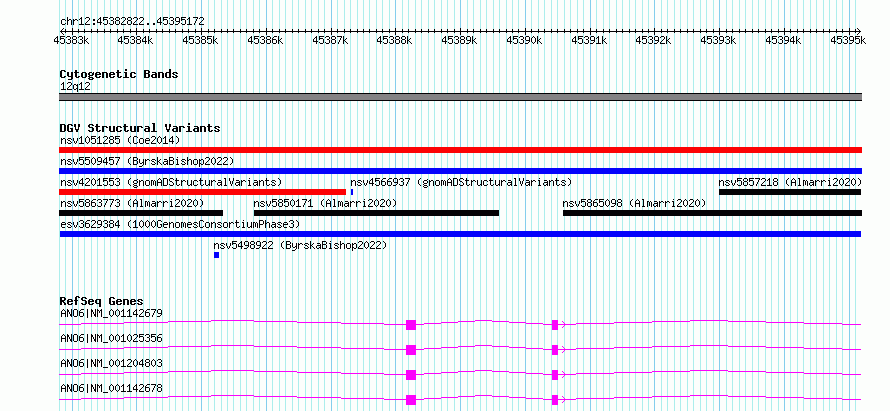
Task: Click the 45385k ruler tick label
Action: pyautogui.click(x=200, y=40)
